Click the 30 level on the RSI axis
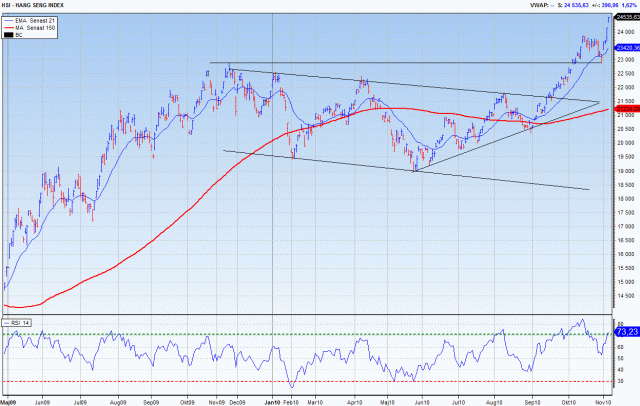 pyautogui.click(x=620, y=381)
